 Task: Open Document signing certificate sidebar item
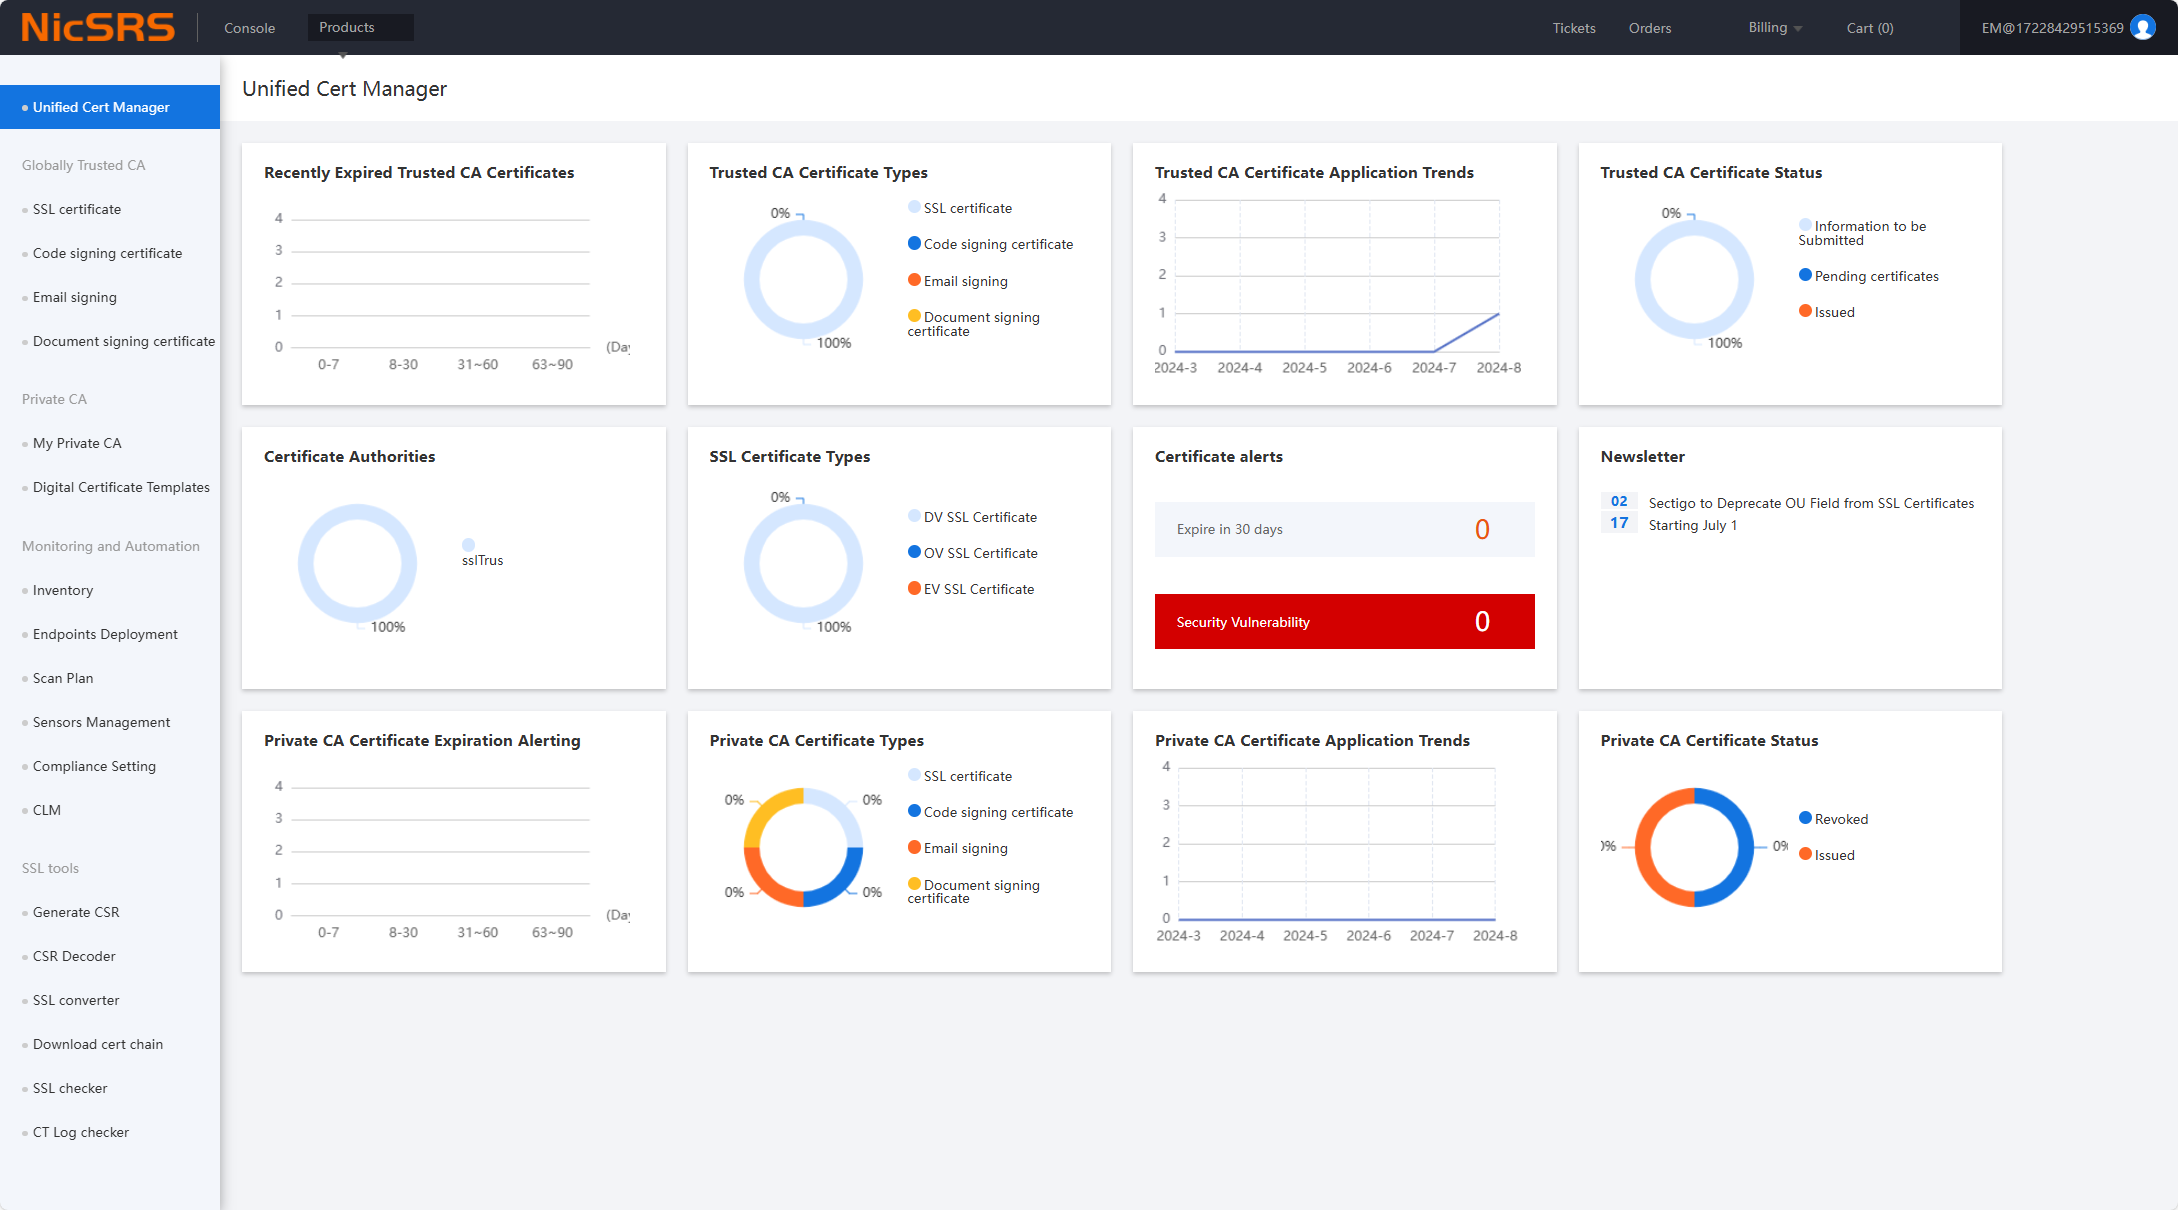tap(124, 341)
